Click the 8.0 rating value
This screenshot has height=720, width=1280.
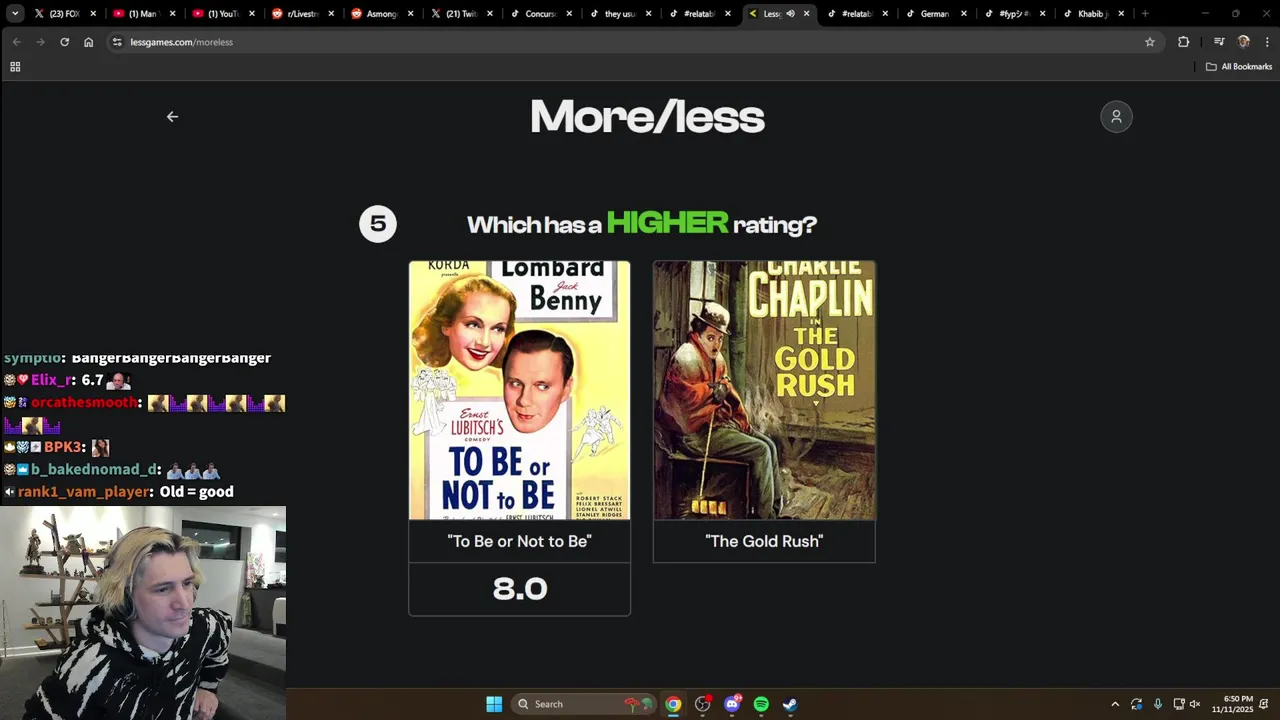tap(520, 589)
